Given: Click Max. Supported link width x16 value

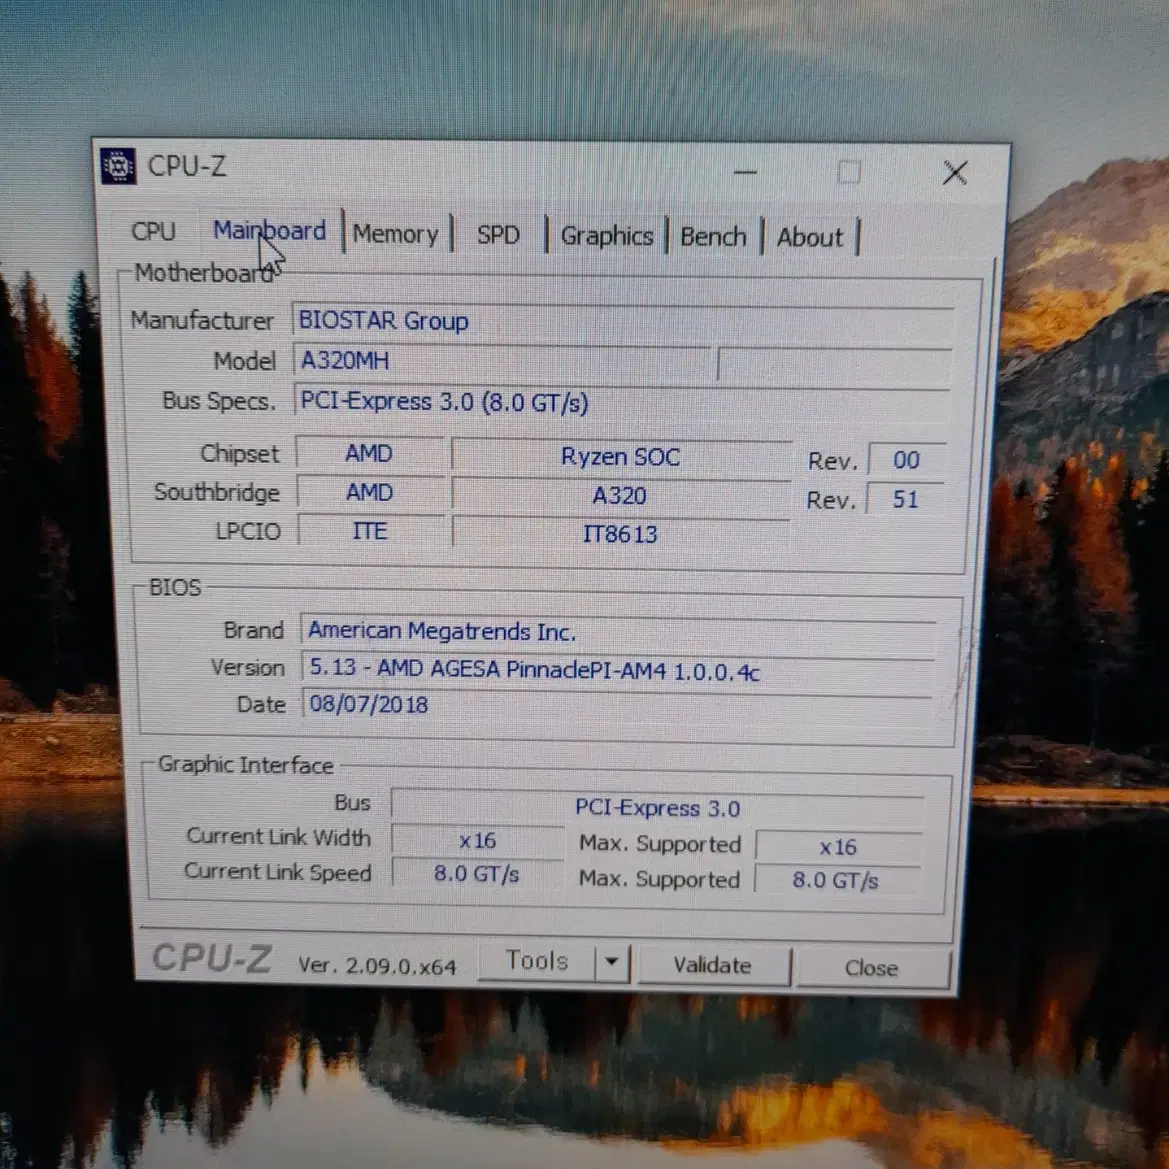Looking at the screenshot, I should coord(838,847).
